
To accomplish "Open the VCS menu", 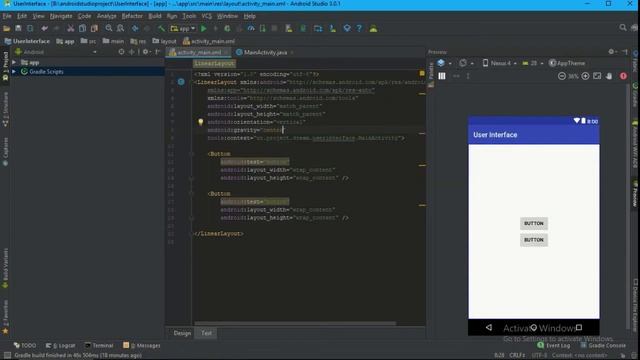I will pyautogui.click(x=207, y=16).
